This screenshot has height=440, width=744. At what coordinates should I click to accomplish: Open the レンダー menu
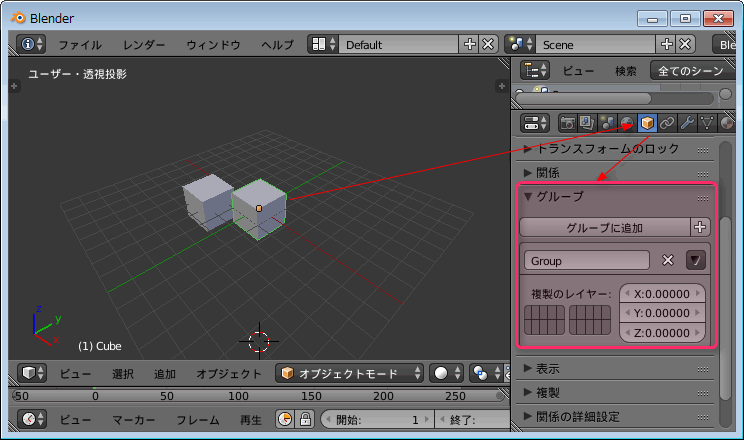(x=144, y=45)
